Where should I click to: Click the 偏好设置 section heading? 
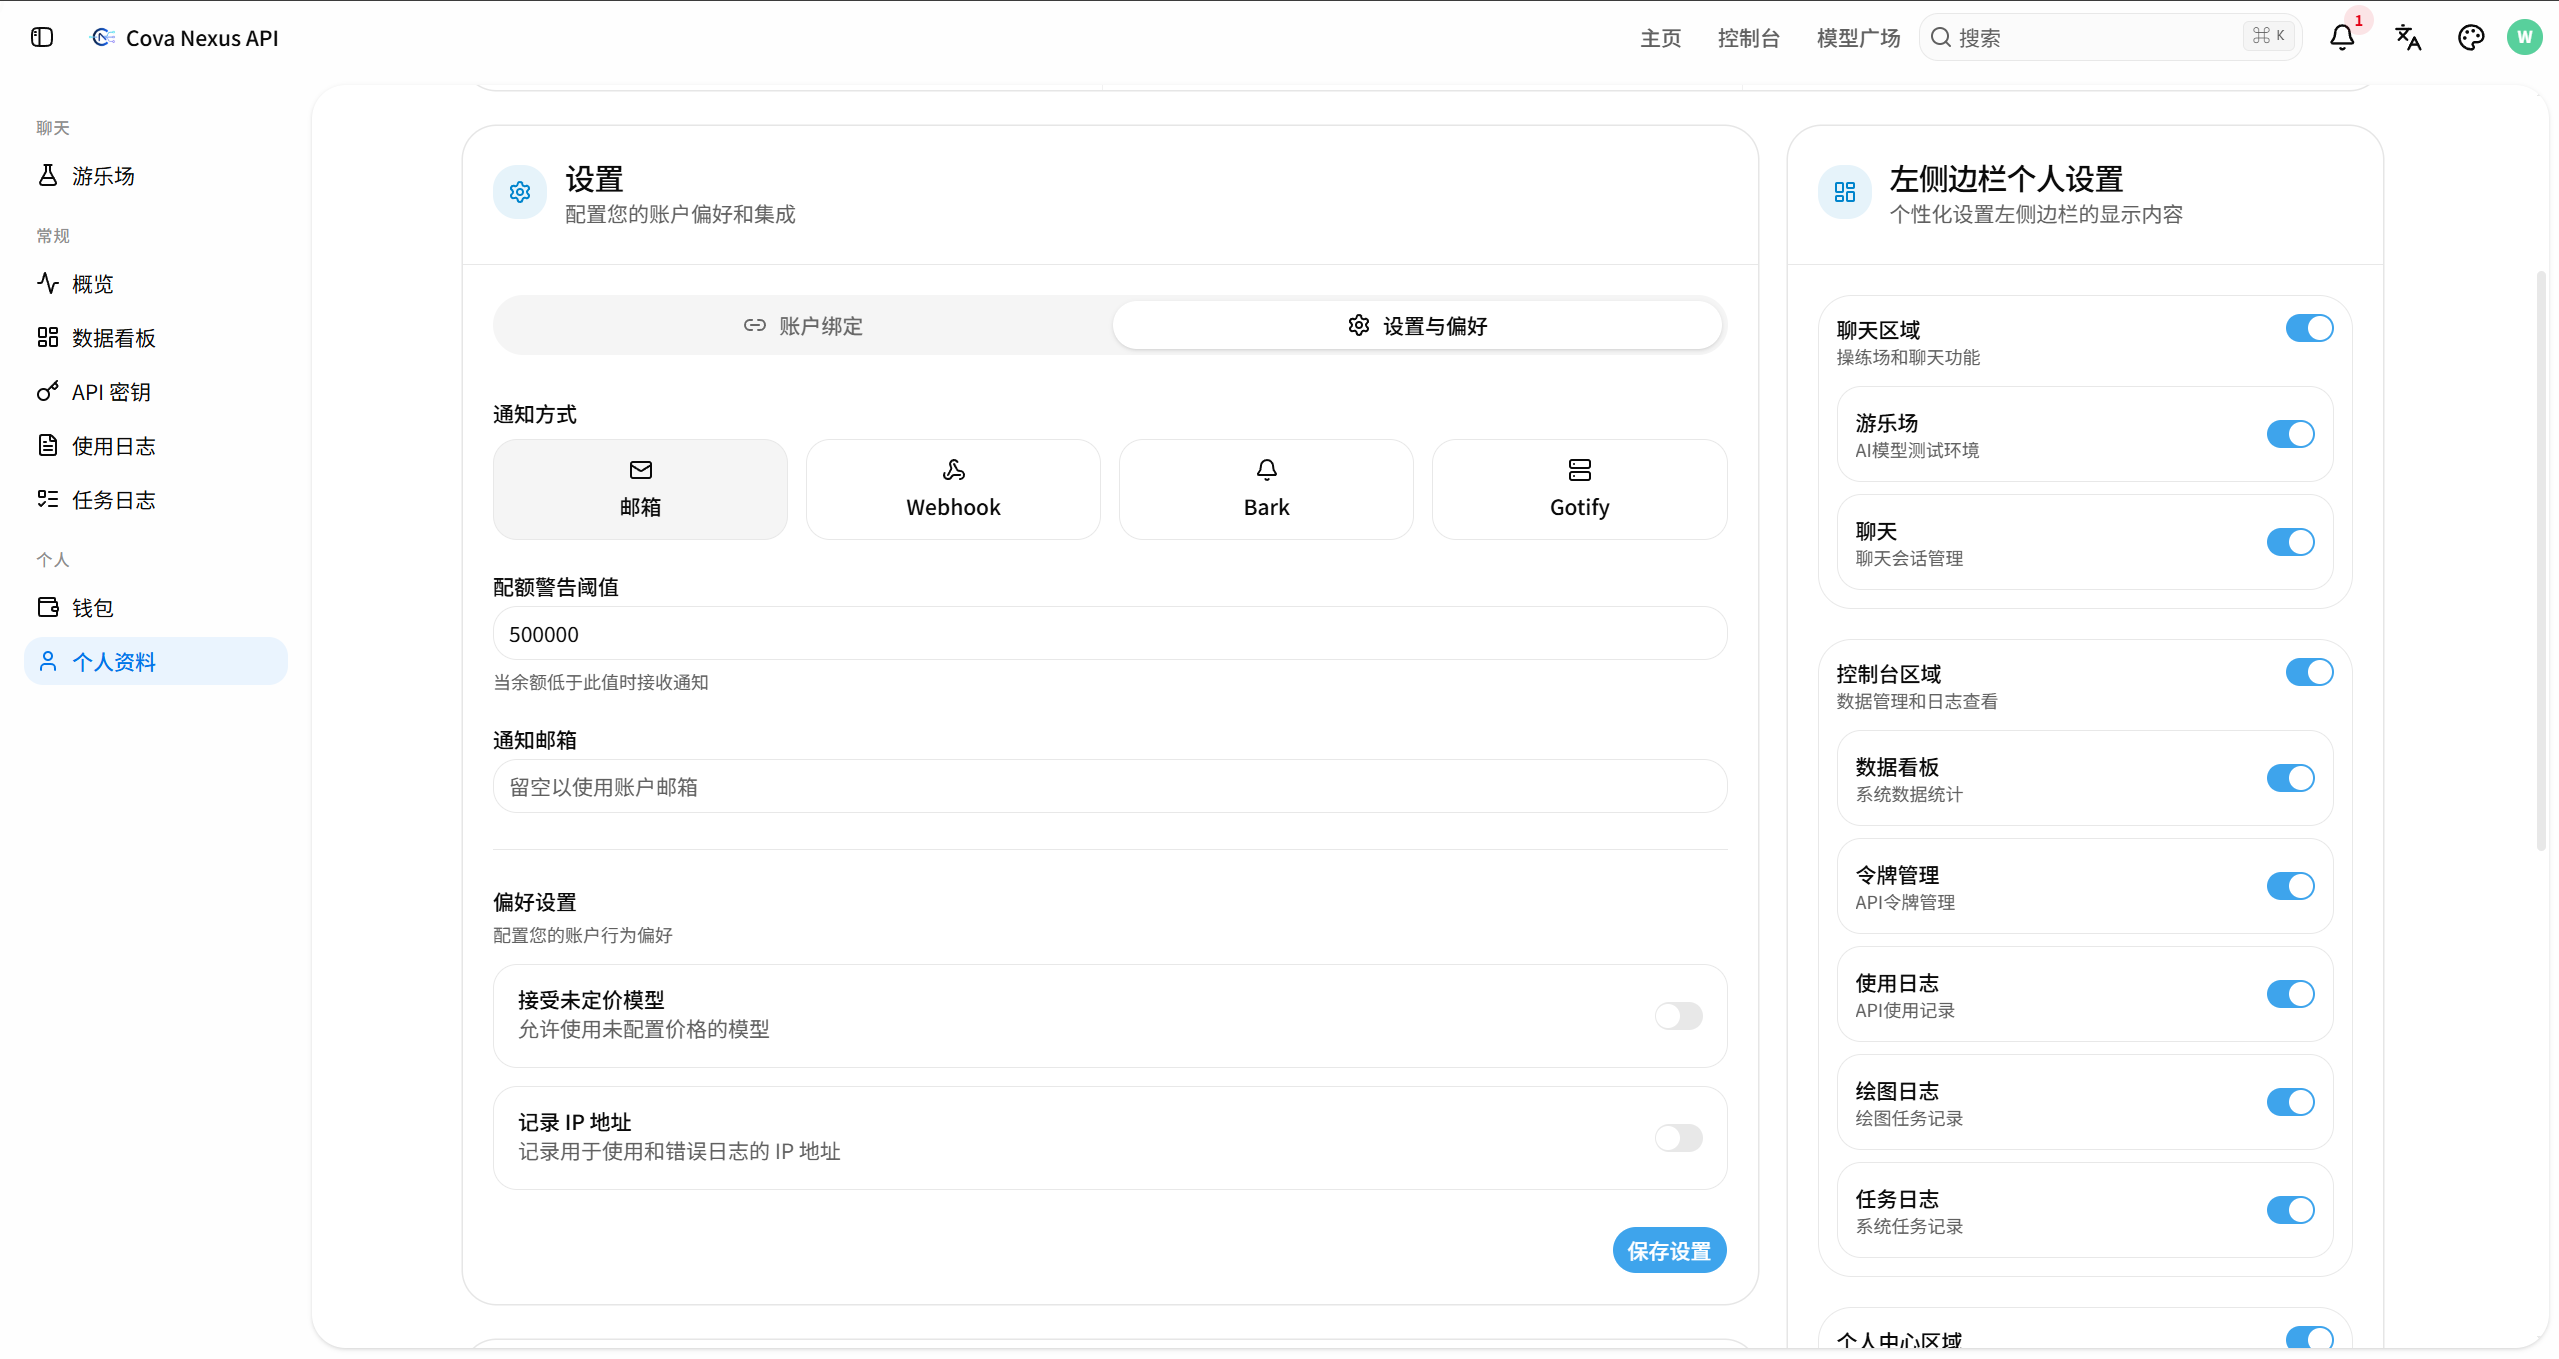[x=535, y=902]
